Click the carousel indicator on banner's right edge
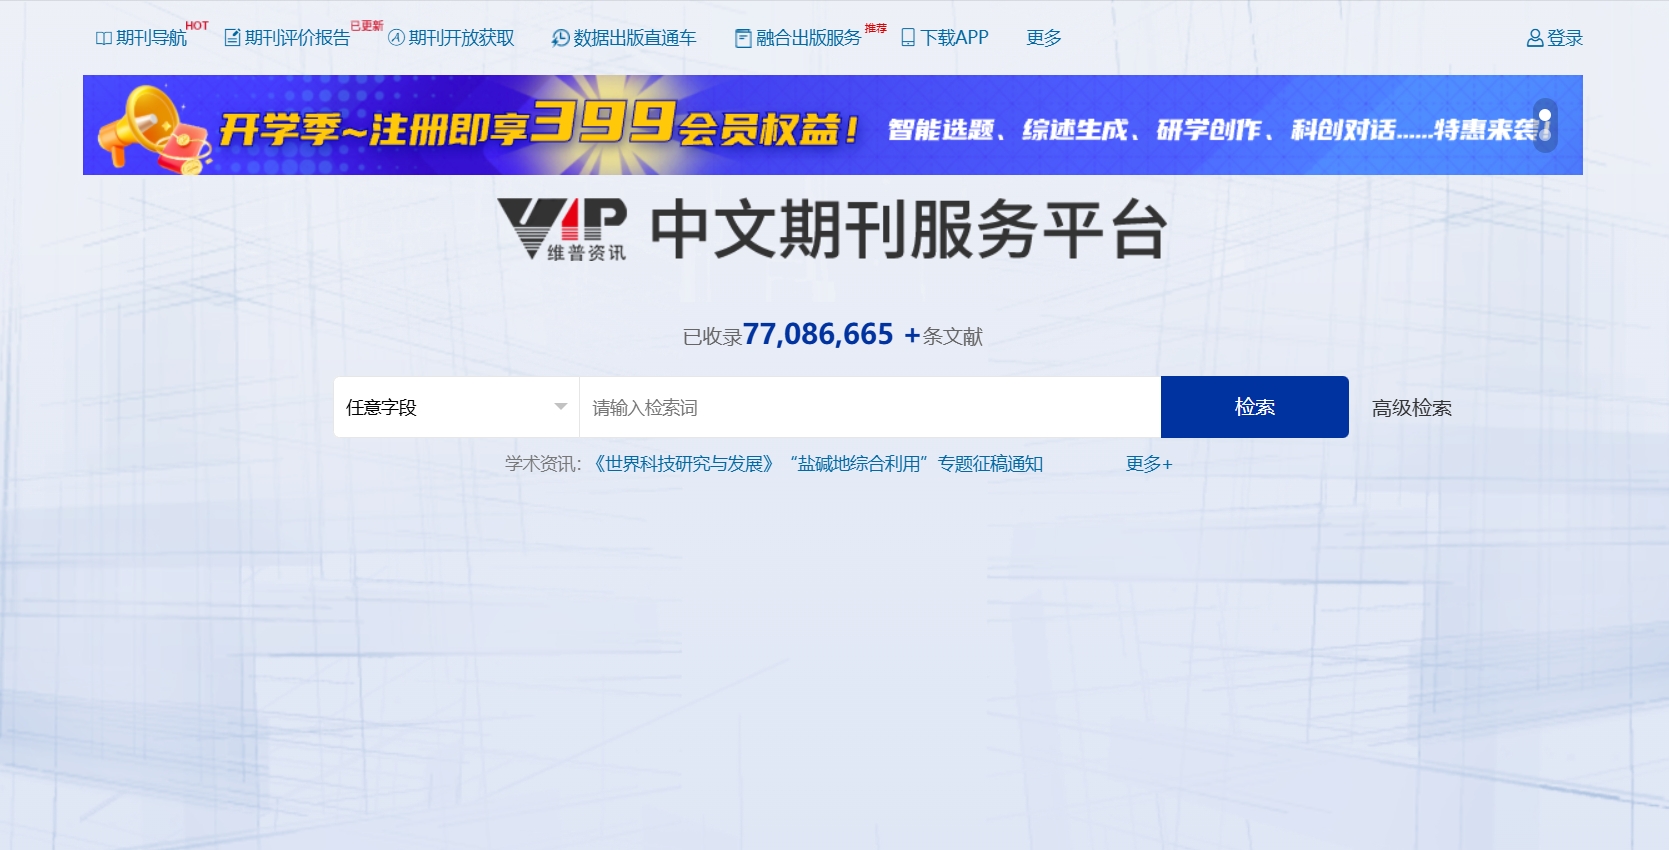The image size is (1669, 850). 1545,125
